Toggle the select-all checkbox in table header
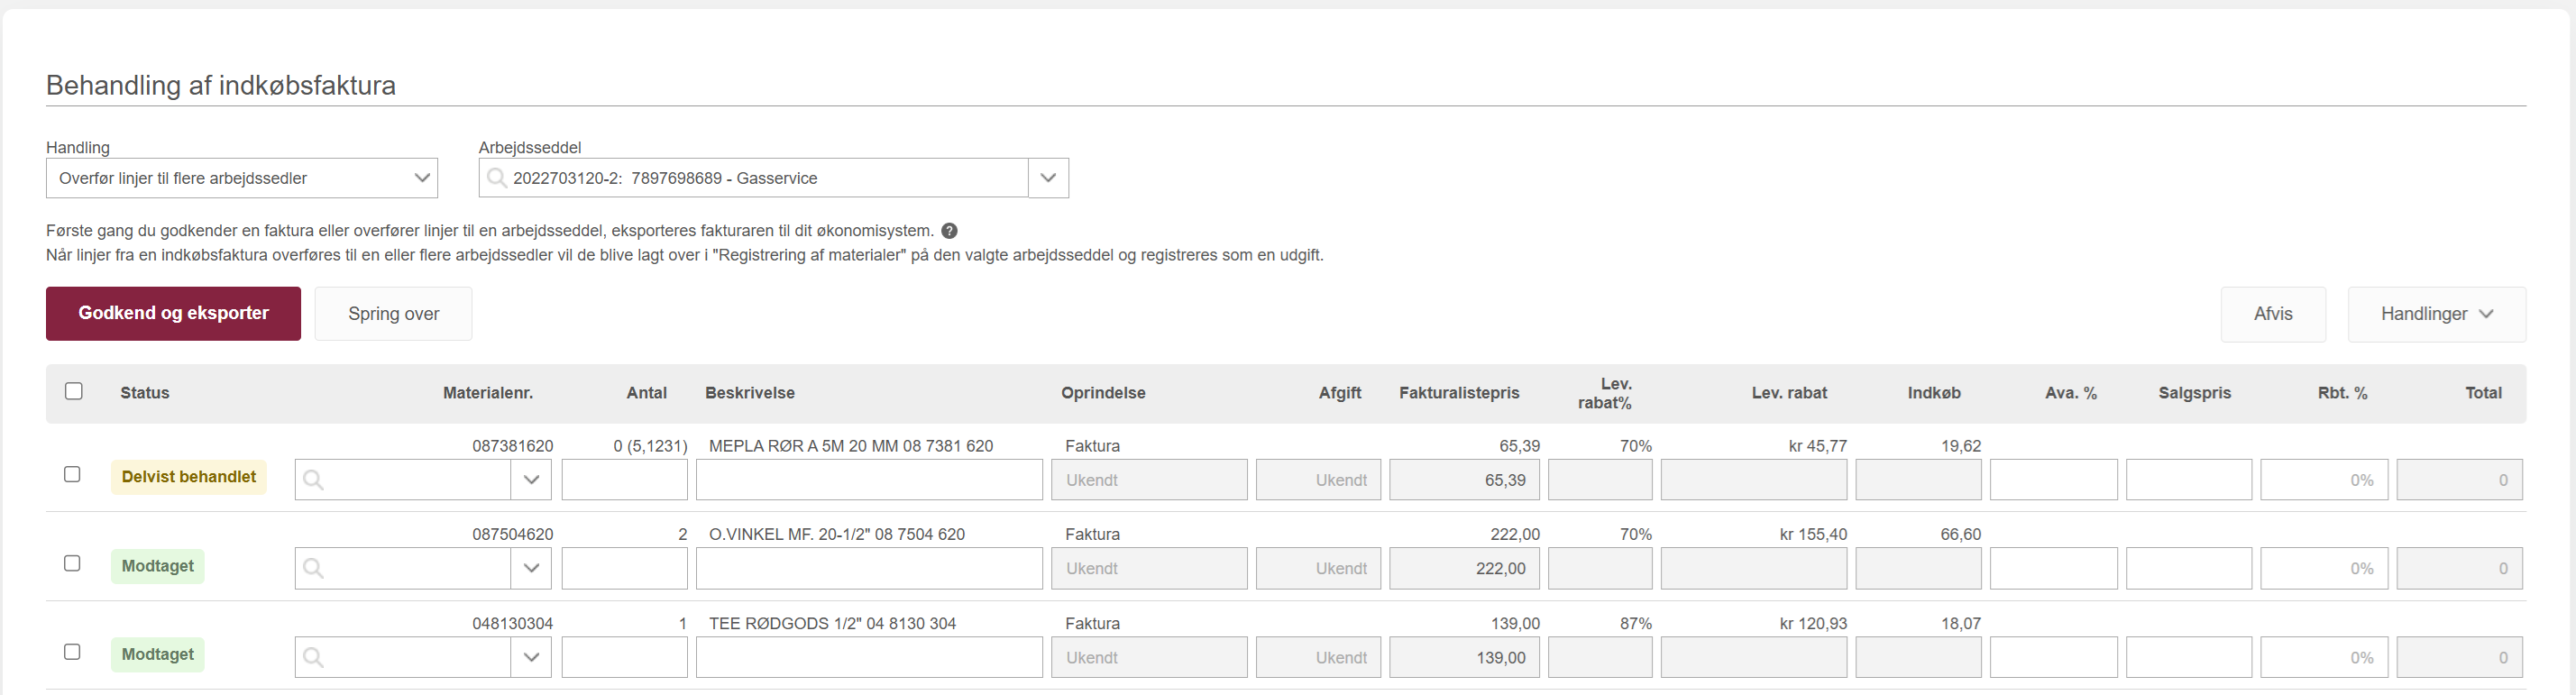 tap(74, 391)
